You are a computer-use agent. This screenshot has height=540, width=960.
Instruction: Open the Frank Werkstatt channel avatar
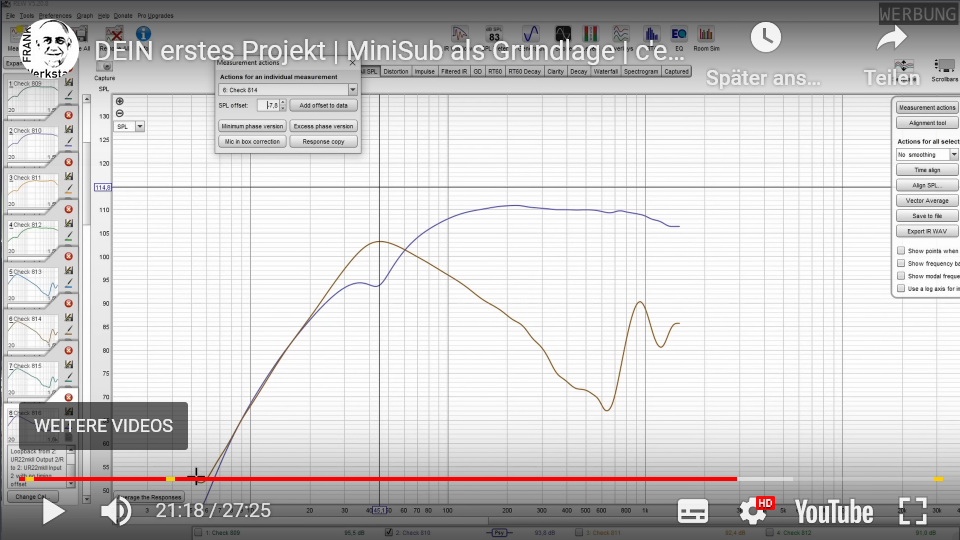coord(48,48)
